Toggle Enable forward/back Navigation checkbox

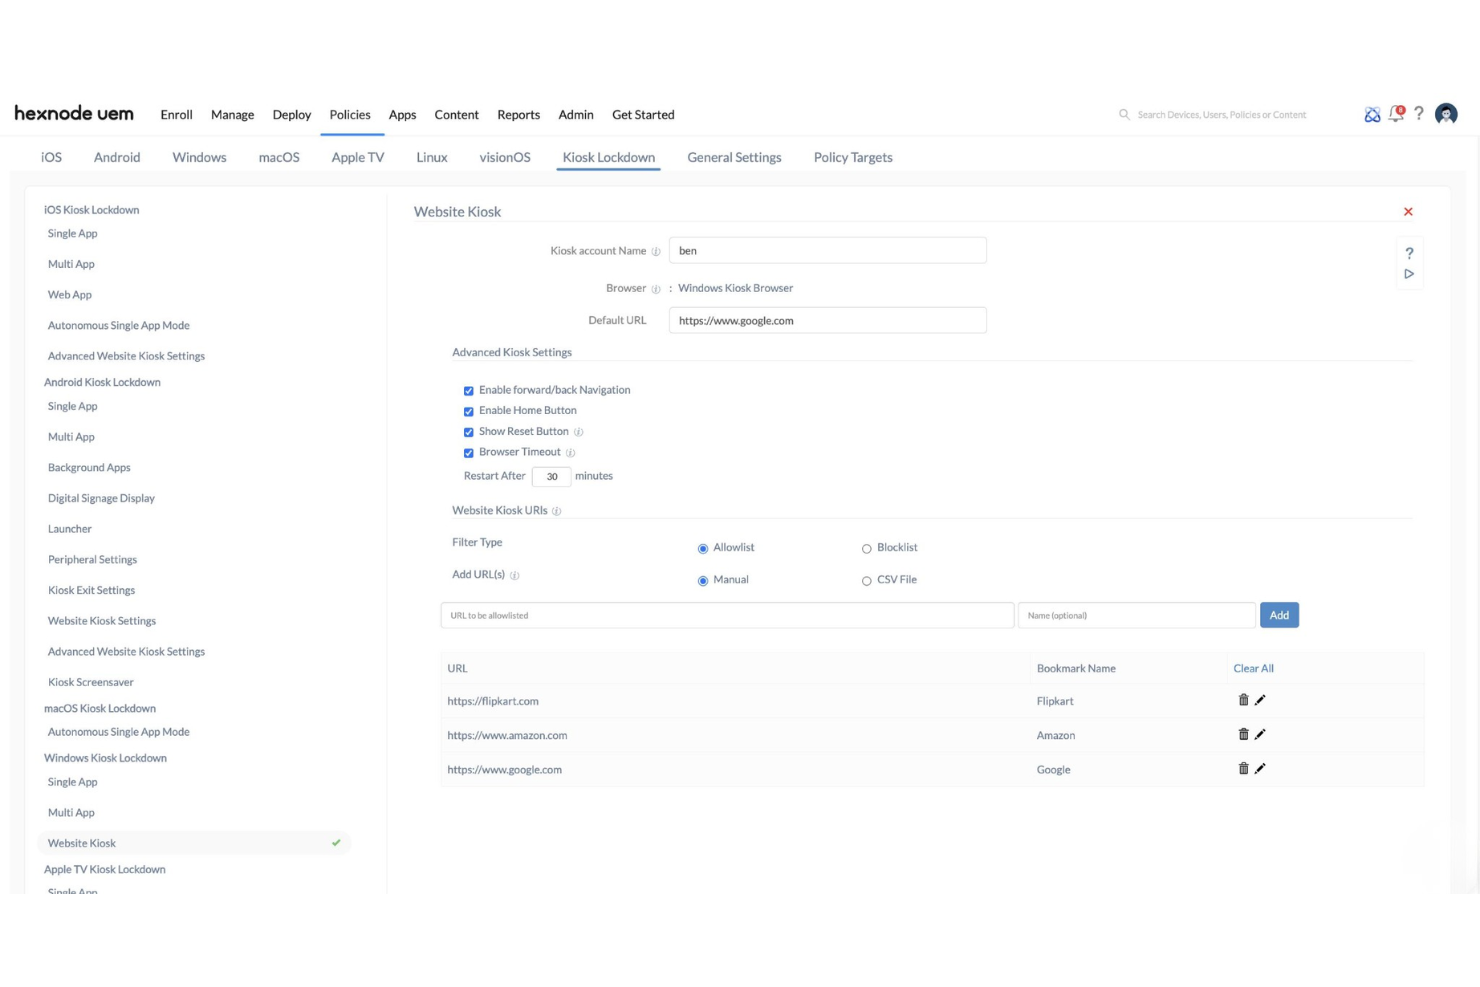(x=468, y=391)
